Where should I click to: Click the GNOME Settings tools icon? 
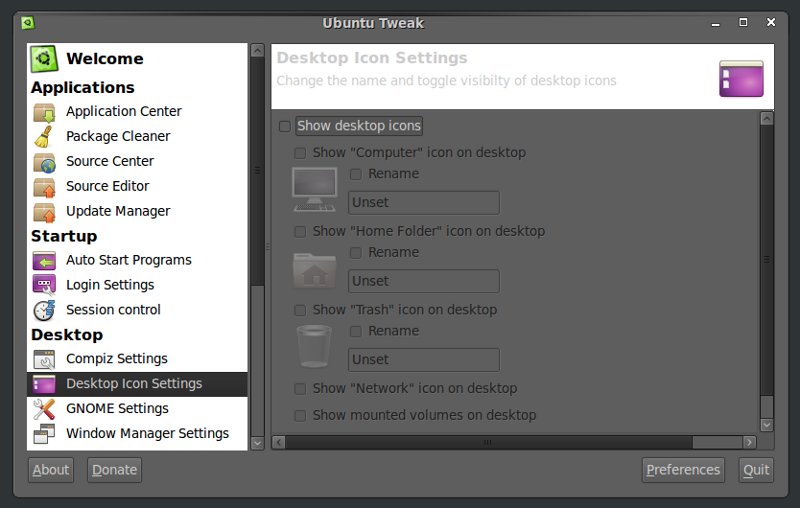tap(44, 409)
